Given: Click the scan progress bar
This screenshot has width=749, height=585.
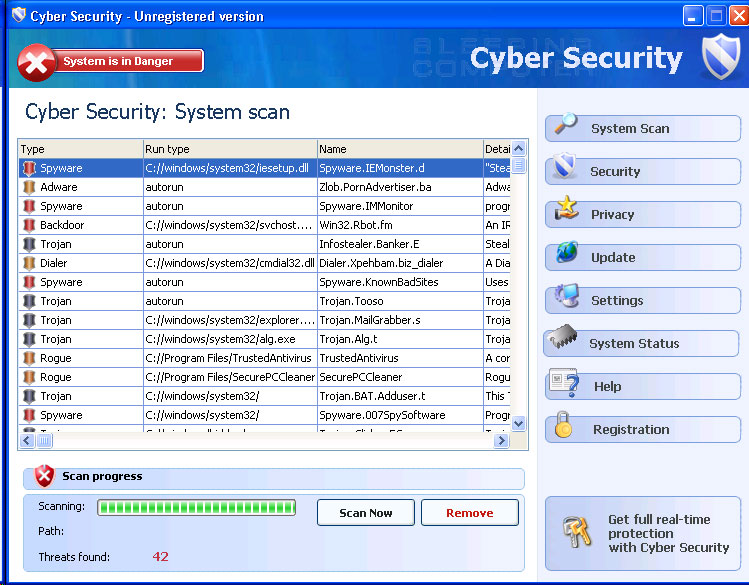Looking at the screenshot, I should pyautogui.click(x=196, y=507).
